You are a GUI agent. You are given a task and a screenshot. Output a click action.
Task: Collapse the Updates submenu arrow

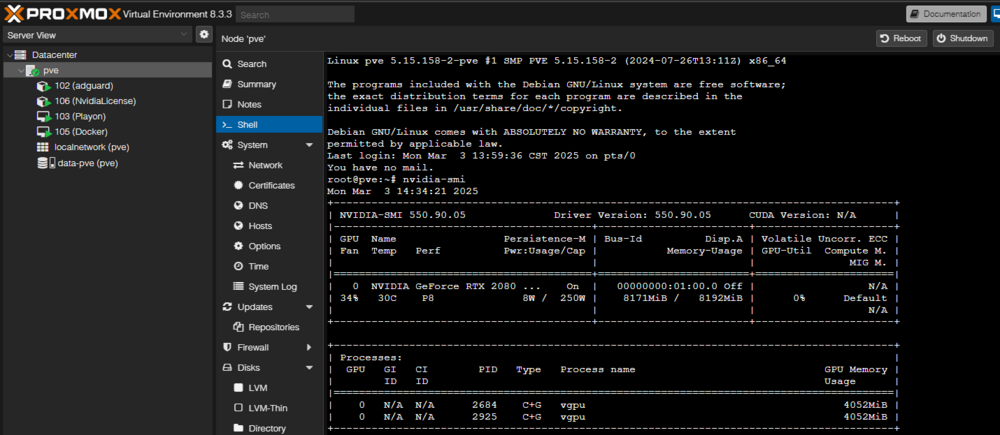[x=309, y=307]
